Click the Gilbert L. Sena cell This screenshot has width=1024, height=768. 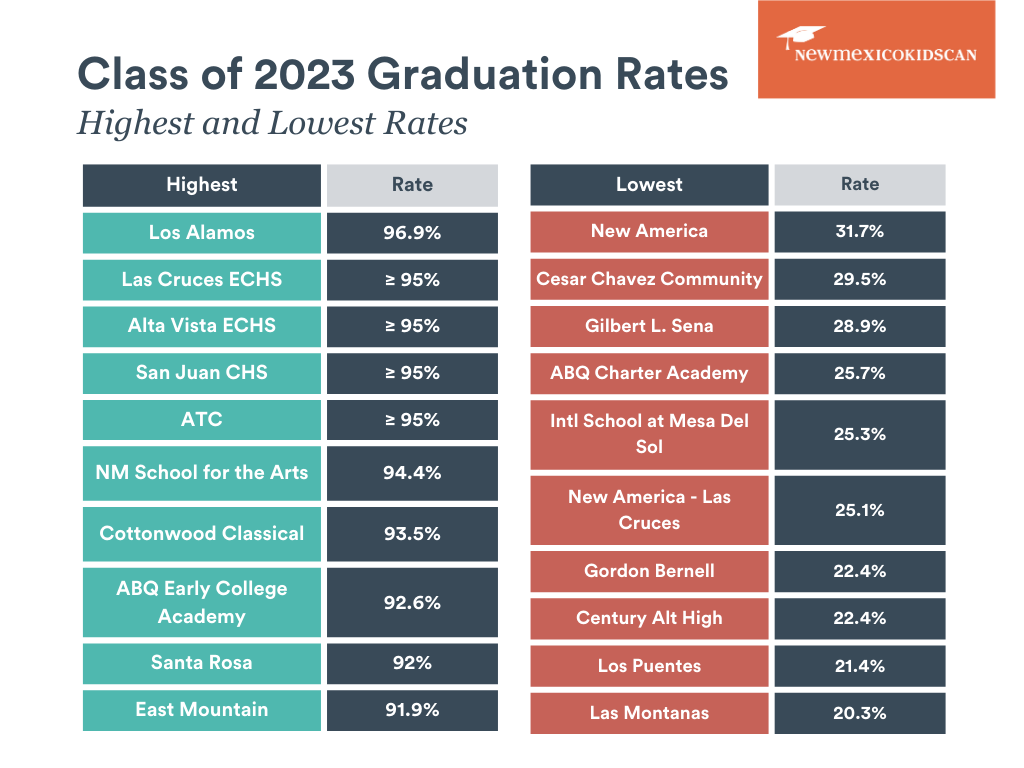click(x=649, y=326)
